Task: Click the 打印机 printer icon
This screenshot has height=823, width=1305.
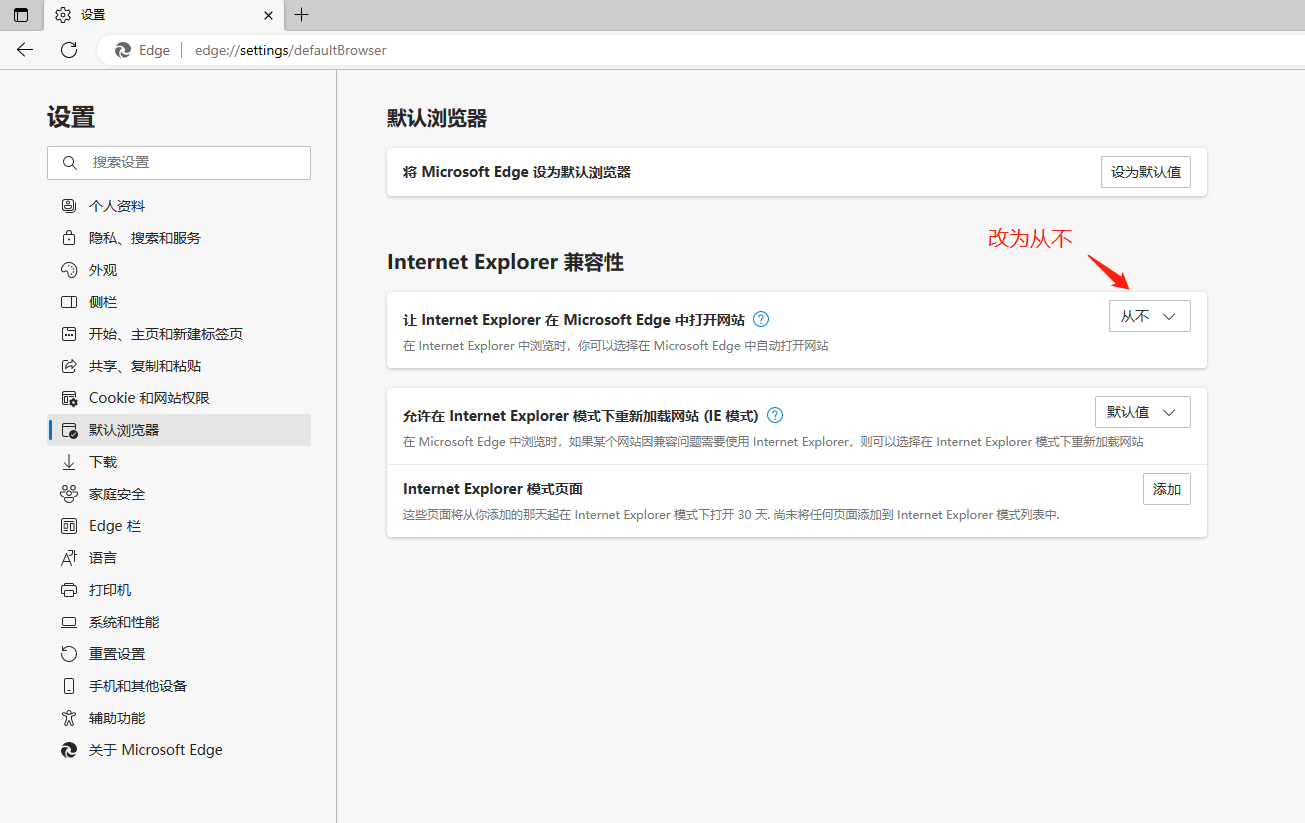Action: coord(69,590)
